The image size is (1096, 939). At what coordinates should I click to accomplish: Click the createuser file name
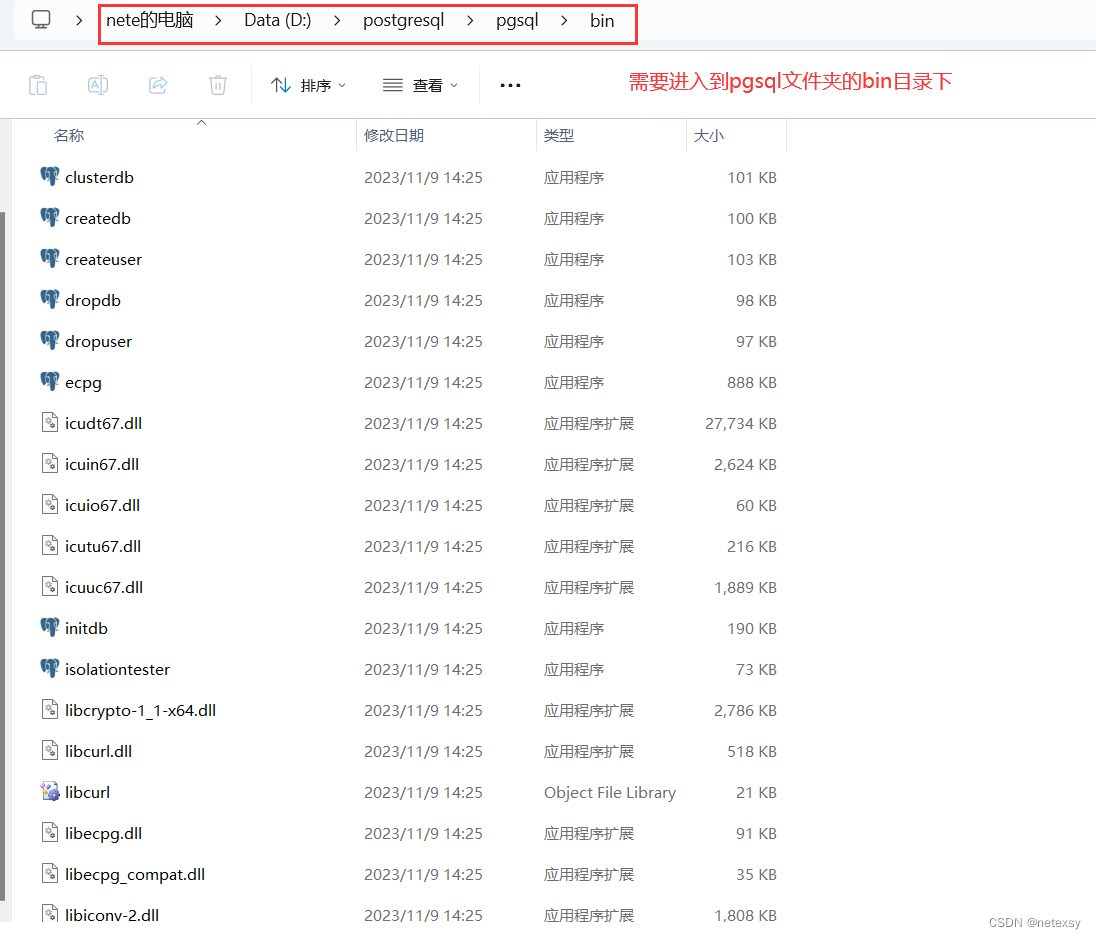103,259
